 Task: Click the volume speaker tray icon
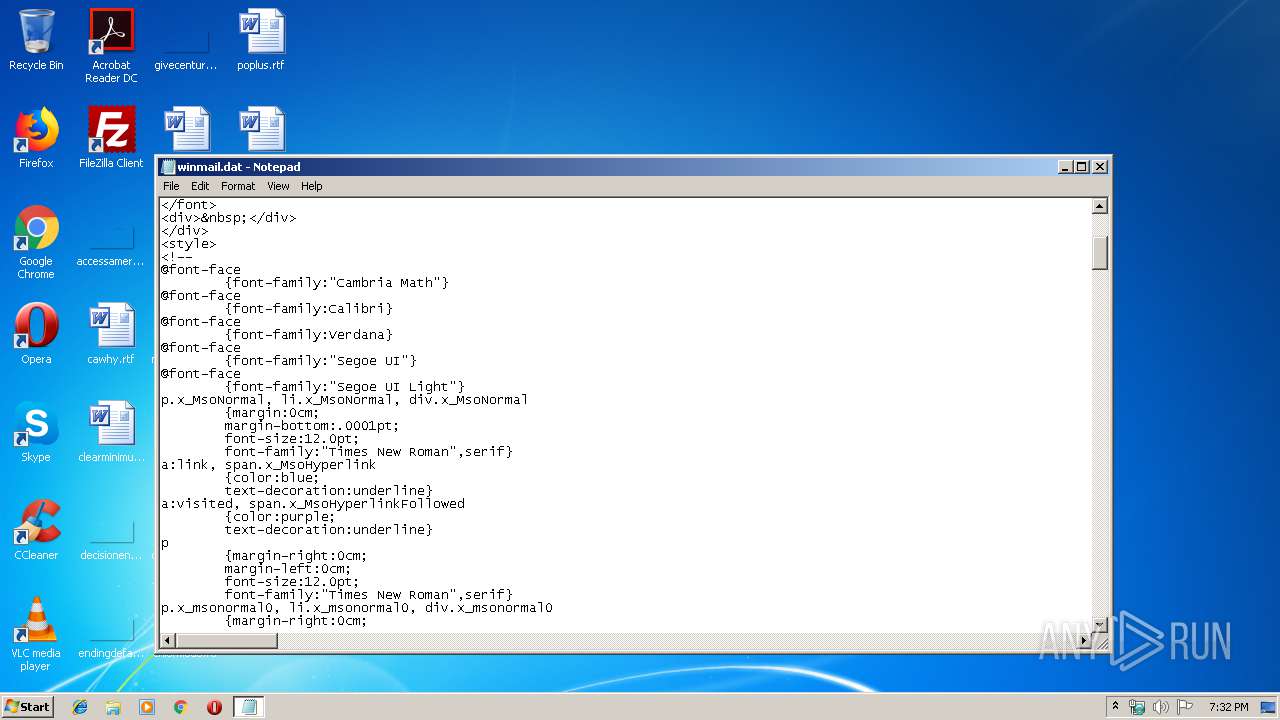(1160, 707)
